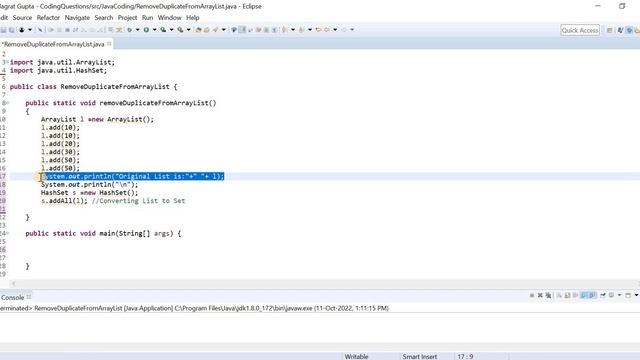Click the Search flashlight toolbar icon
The image size is (640, 360).
(x=215, y=30)
